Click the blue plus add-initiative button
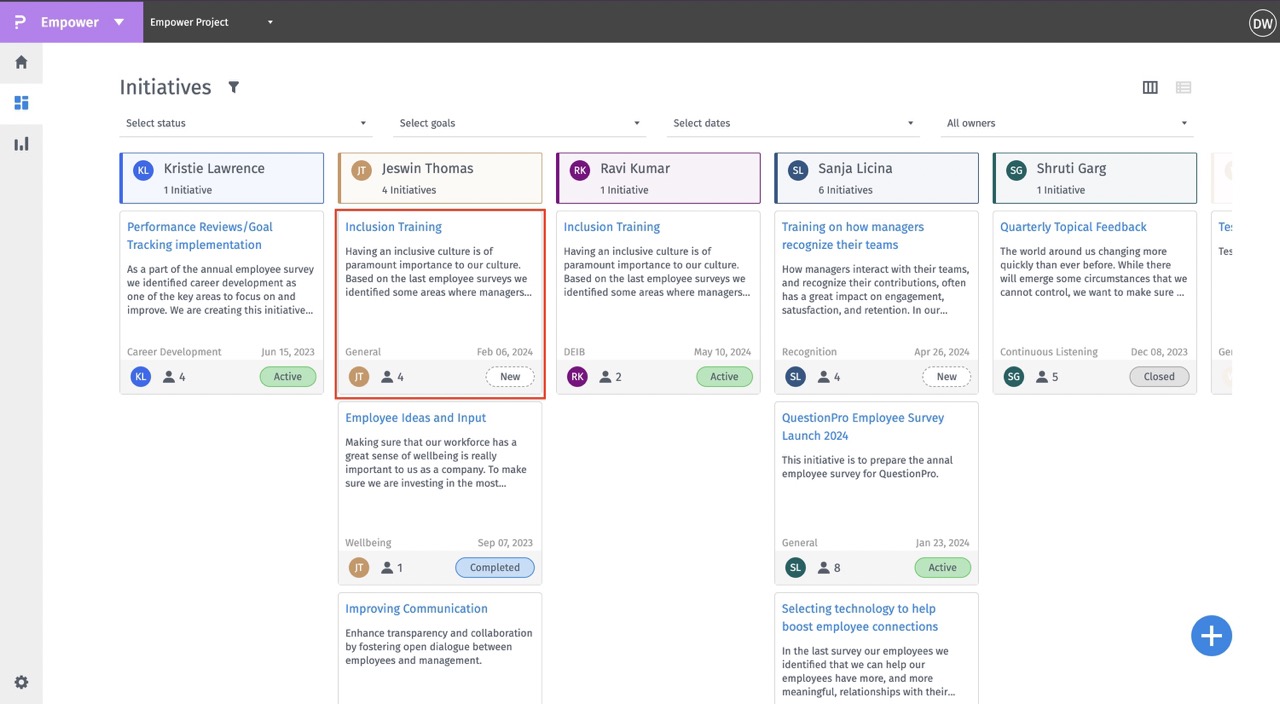Screen dimensions: 1280x704 point(1211,635)
